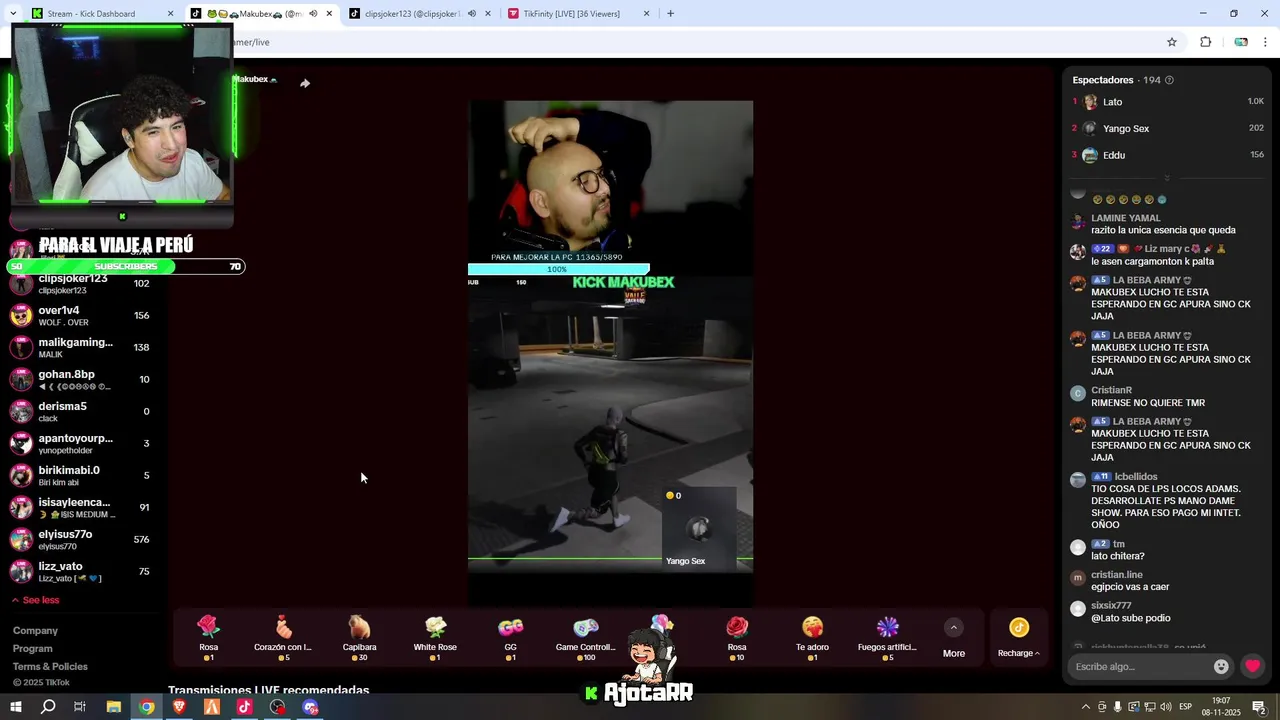
Task: Open TikTok app from the taskbar
Action: [245, 707]
